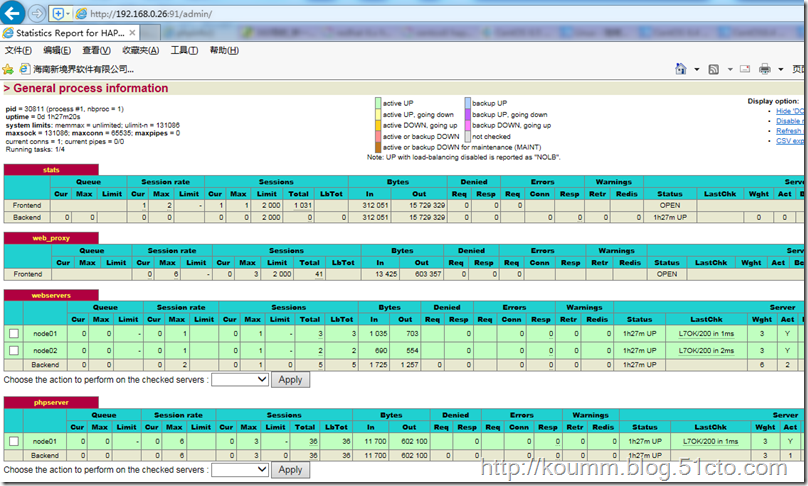Click Apply button under webservers table
This screenshot has width=808, height=486.
(x=290, y=380)
